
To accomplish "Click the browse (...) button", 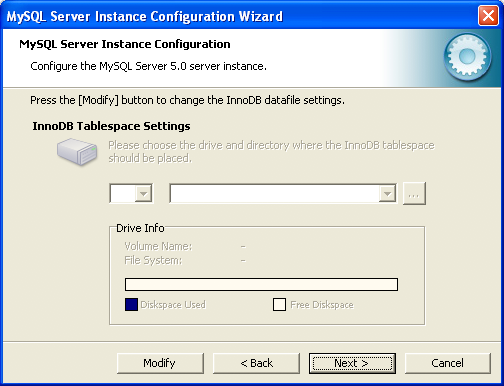I will coord(414,193).
